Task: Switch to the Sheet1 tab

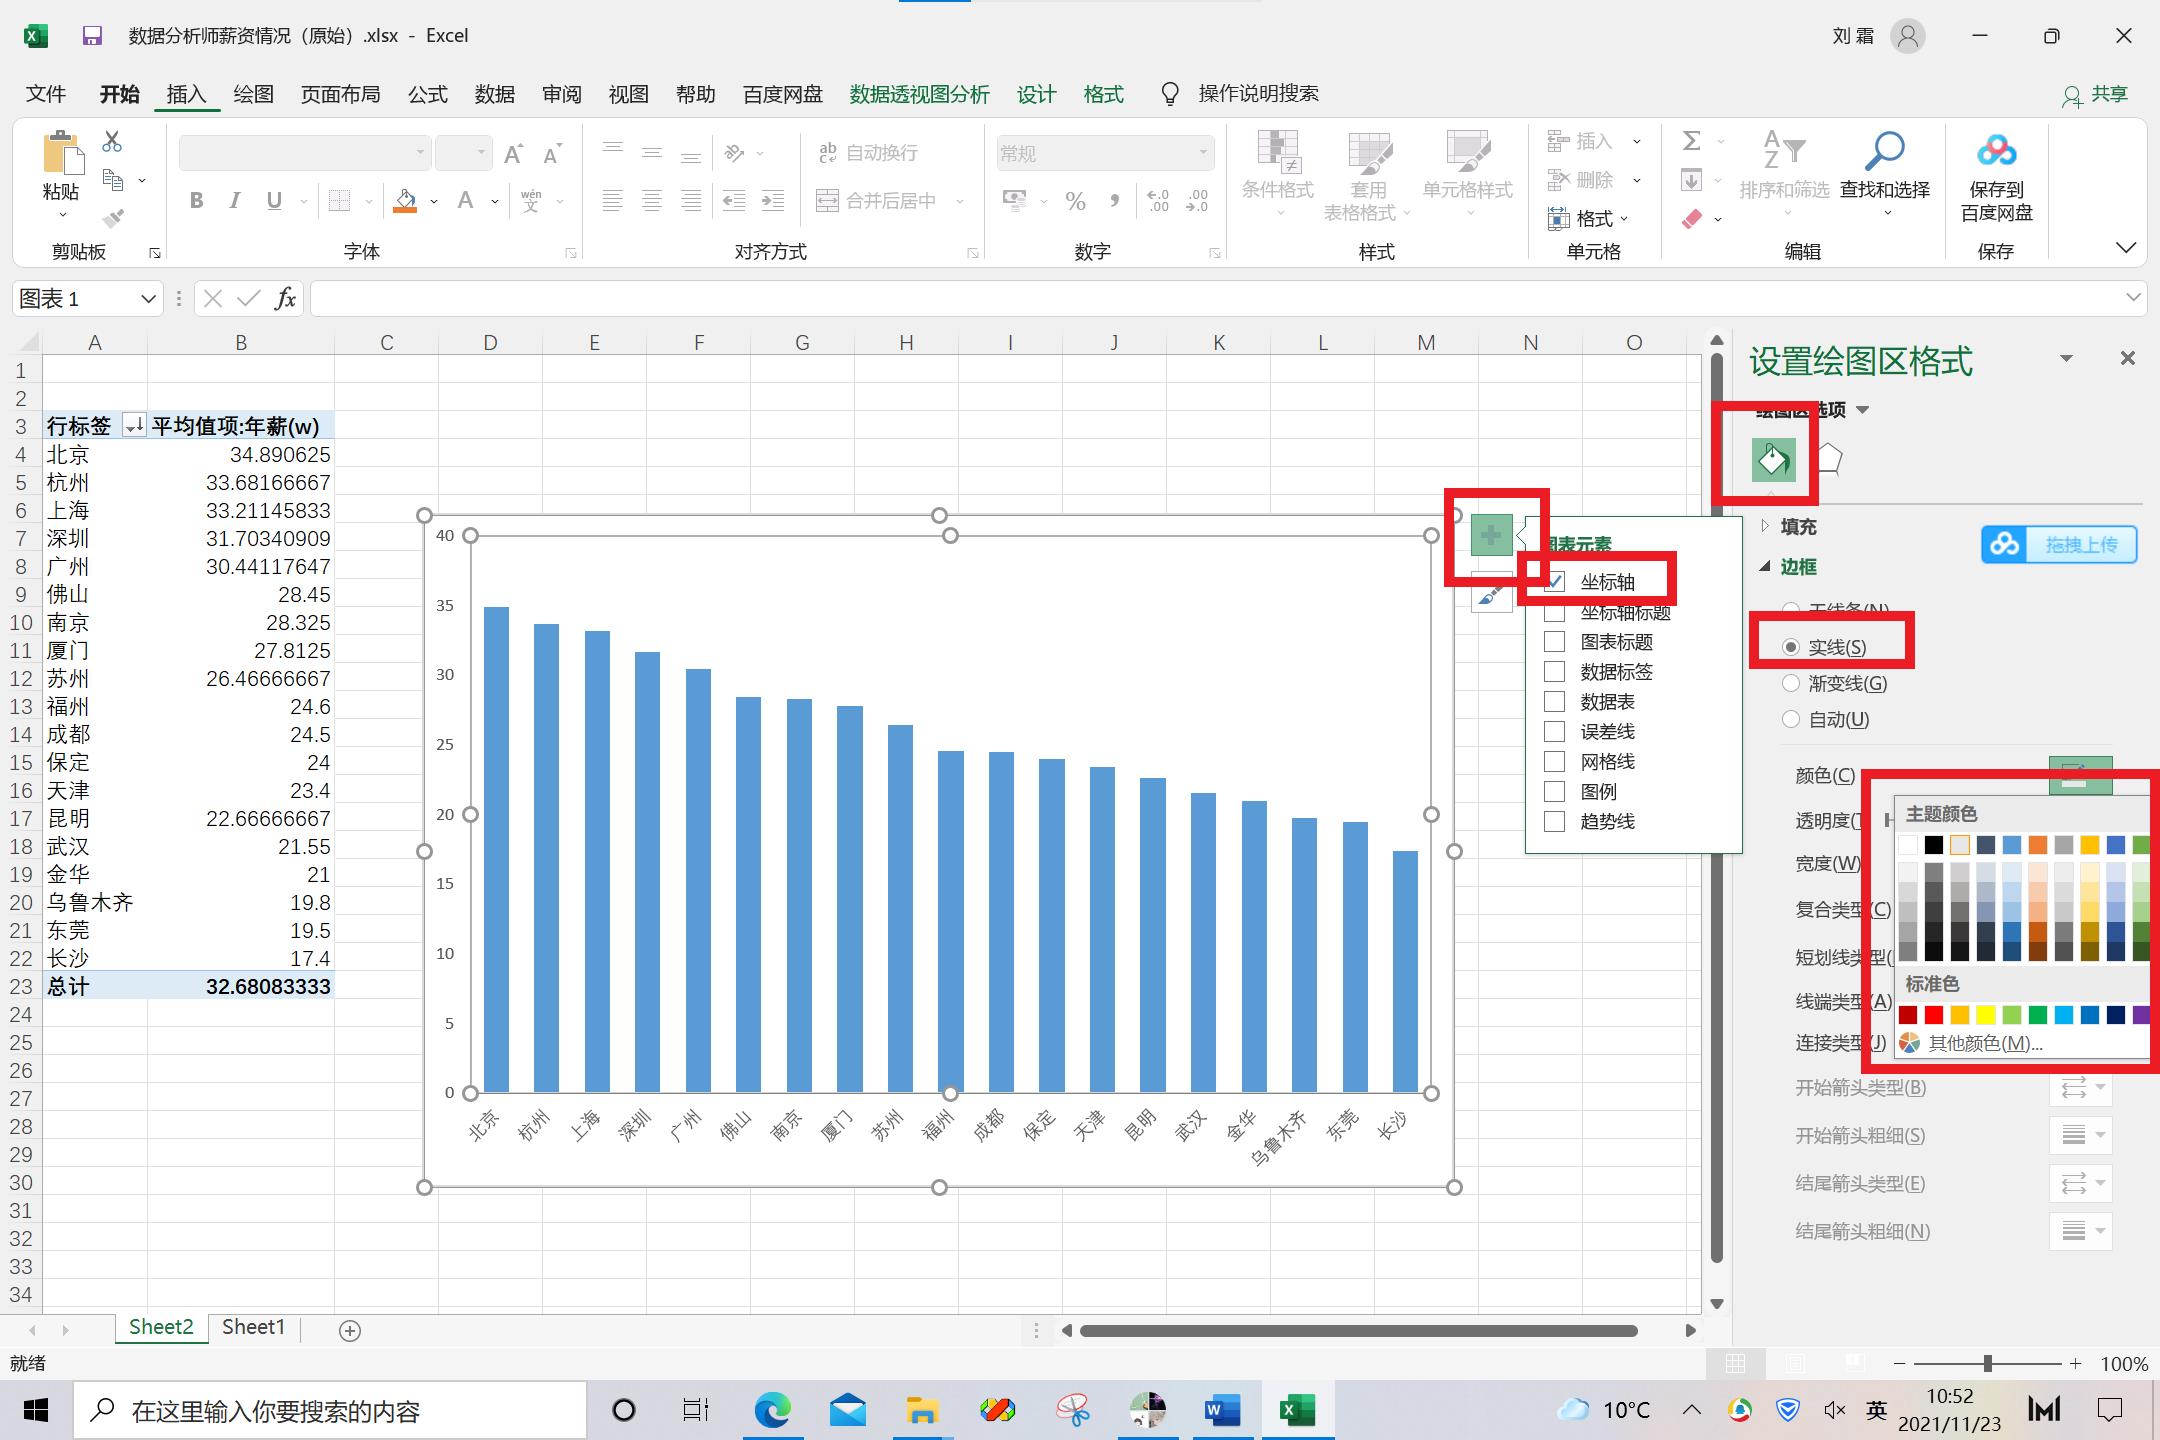Action: 253,1327
